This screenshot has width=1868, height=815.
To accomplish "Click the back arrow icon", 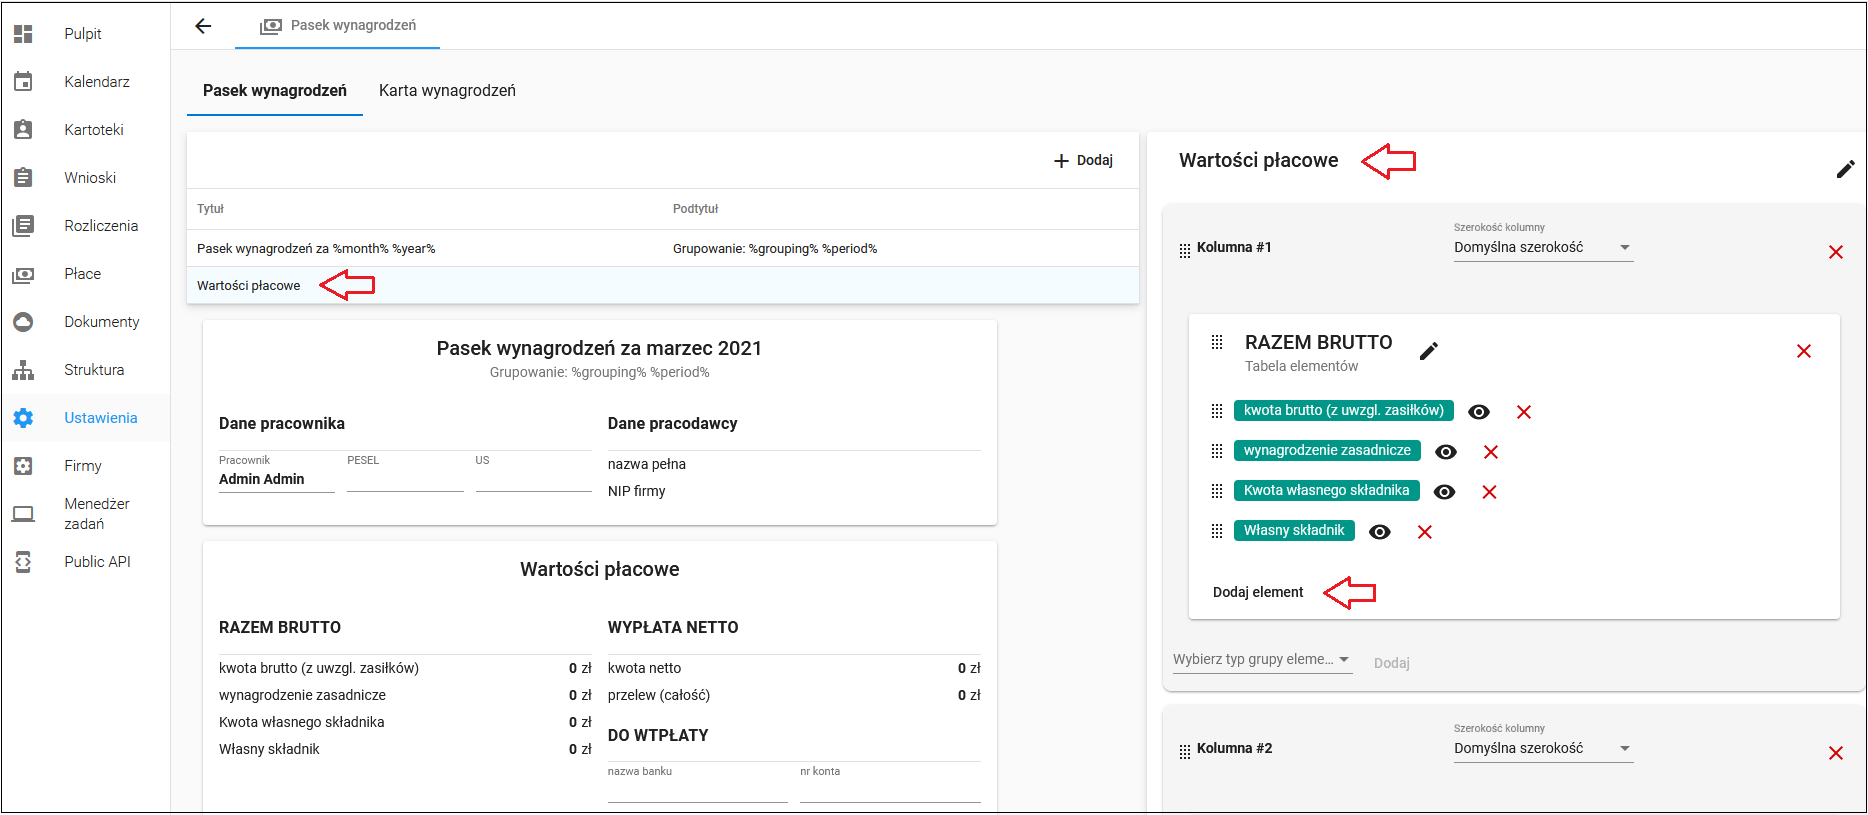I will point(203,26).
